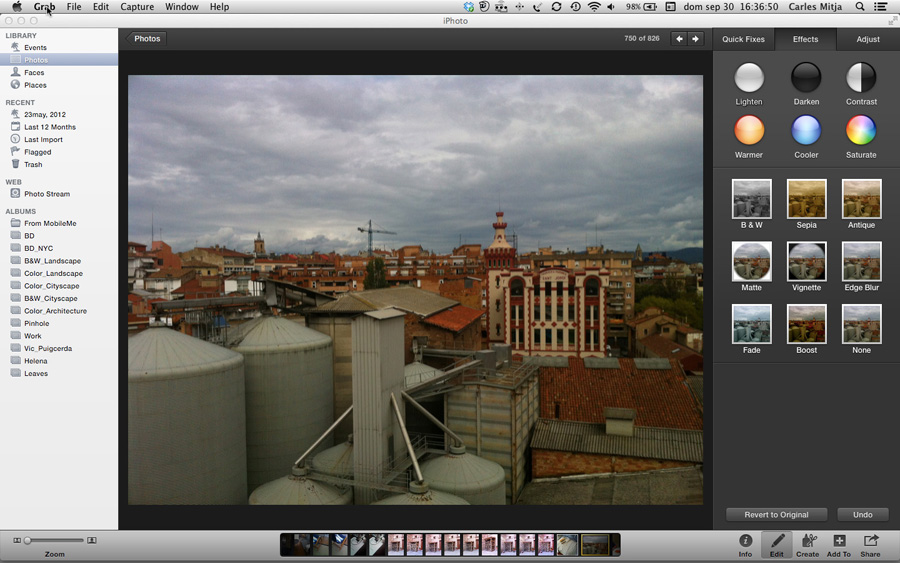Click the Zoom slider track

coord(55,541)
